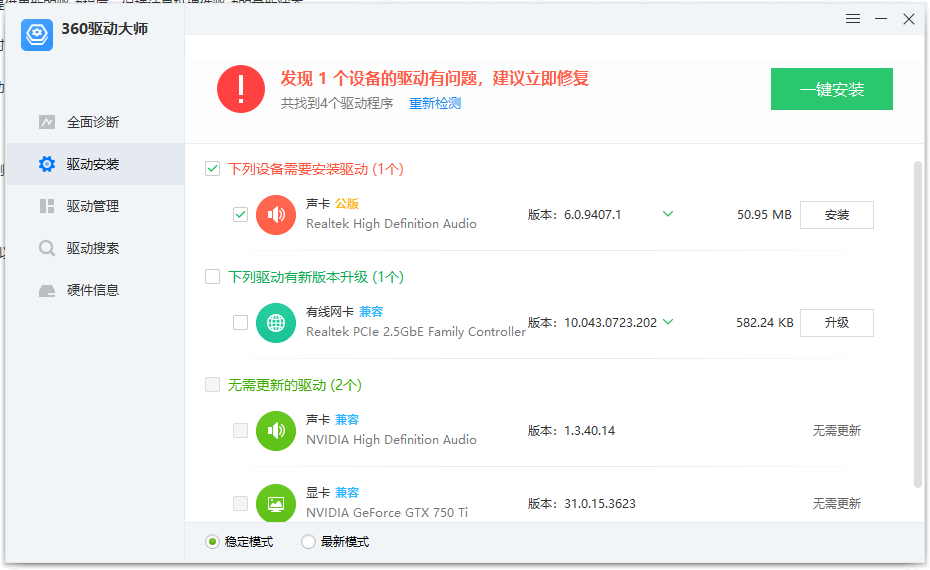Minimize the 360驱动大师 window
Image resolution: width=930 pixels, height=570 pixels.
[x=881, y=19]
